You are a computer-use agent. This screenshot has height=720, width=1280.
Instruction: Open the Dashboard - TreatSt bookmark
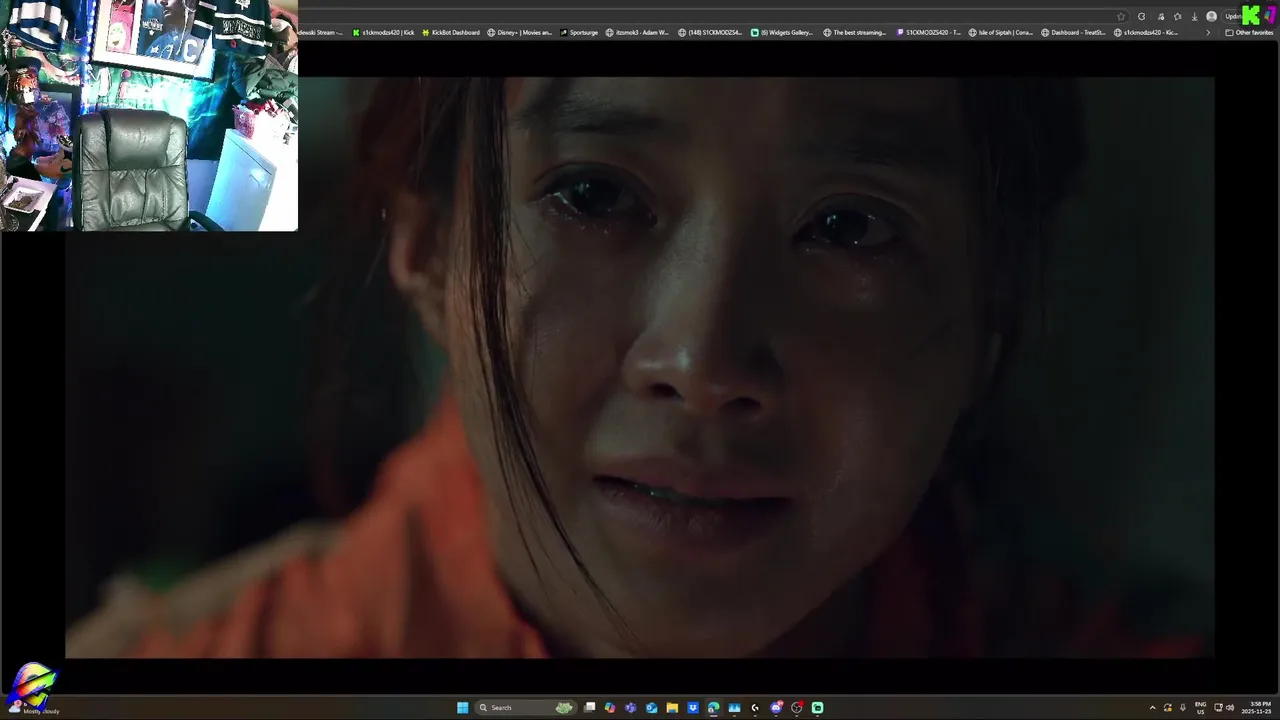[x=1073, y=32]
